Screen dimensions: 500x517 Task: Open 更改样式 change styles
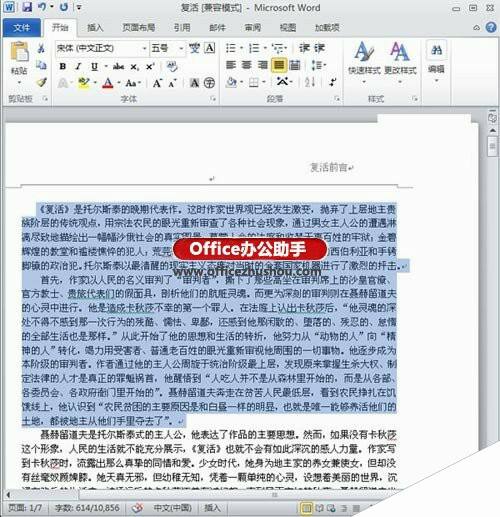400,61
